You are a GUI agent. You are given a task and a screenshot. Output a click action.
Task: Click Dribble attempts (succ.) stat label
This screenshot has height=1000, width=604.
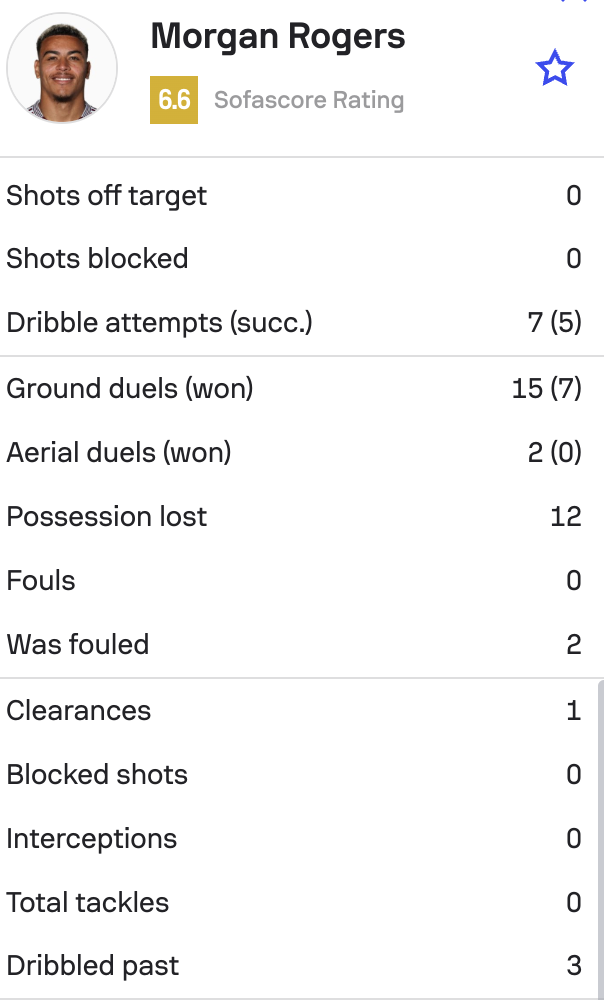(x=159, y=323)
